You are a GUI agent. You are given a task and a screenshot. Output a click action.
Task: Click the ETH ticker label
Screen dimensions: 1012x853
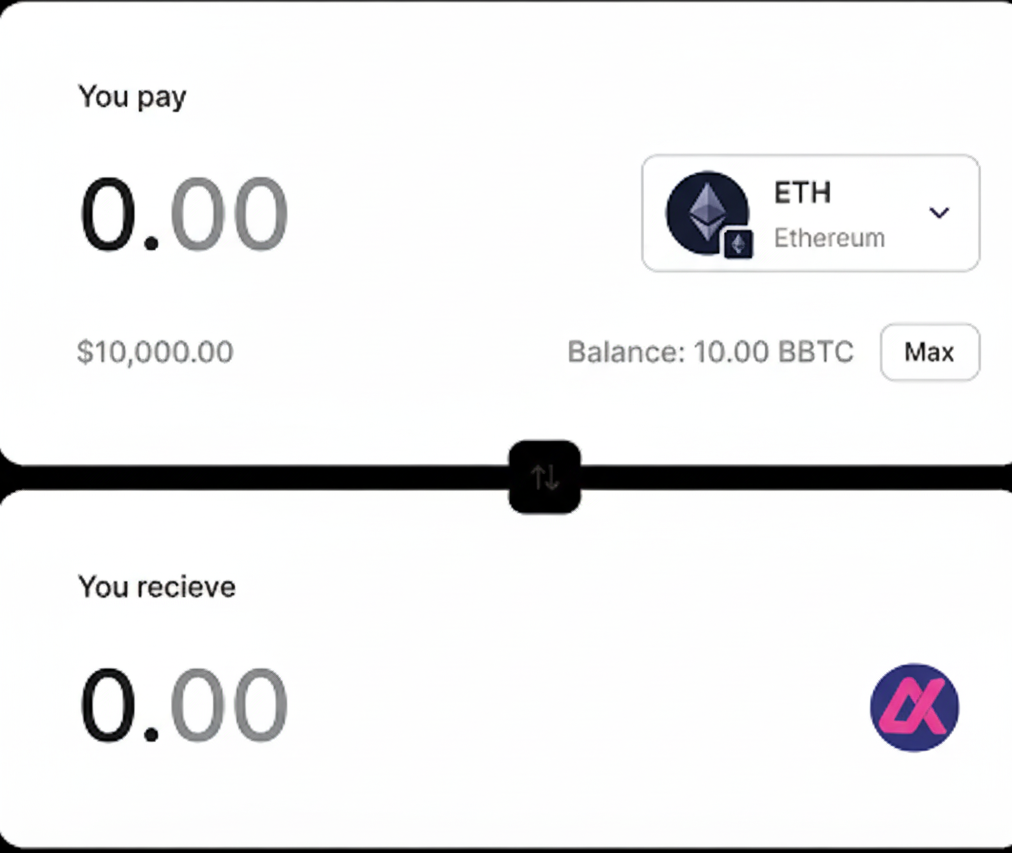pos(802,192)
